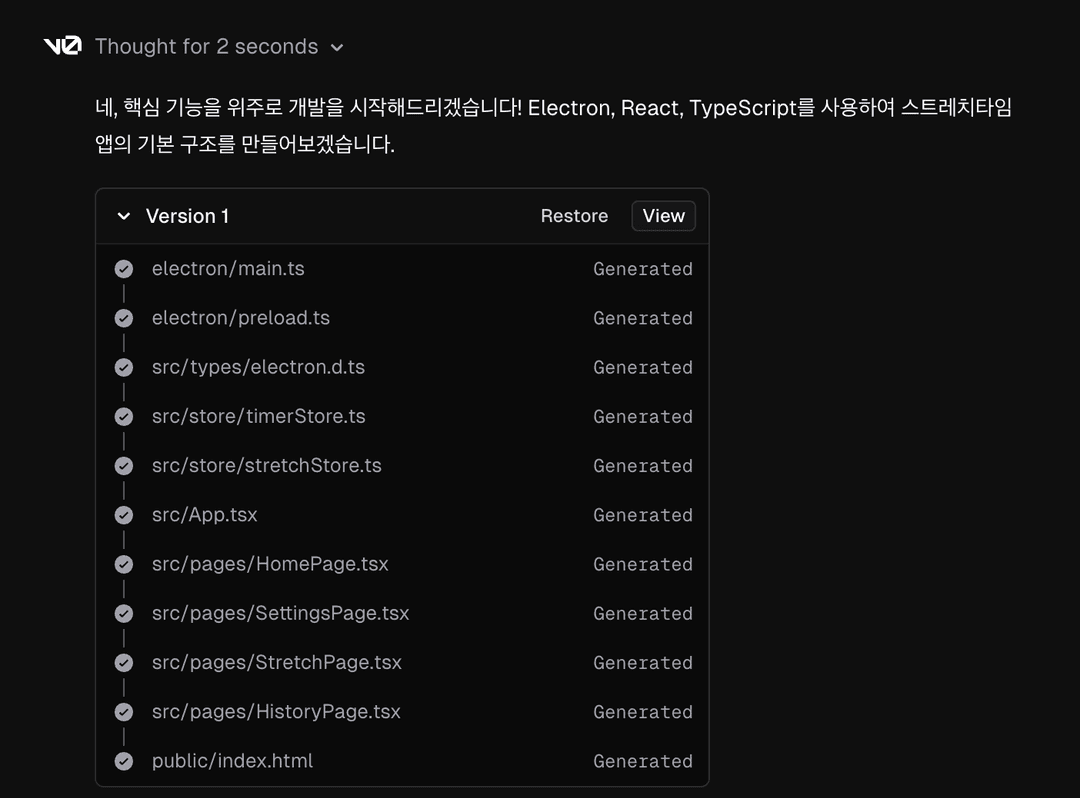Click the Restore version button

[x=574, y=216]
